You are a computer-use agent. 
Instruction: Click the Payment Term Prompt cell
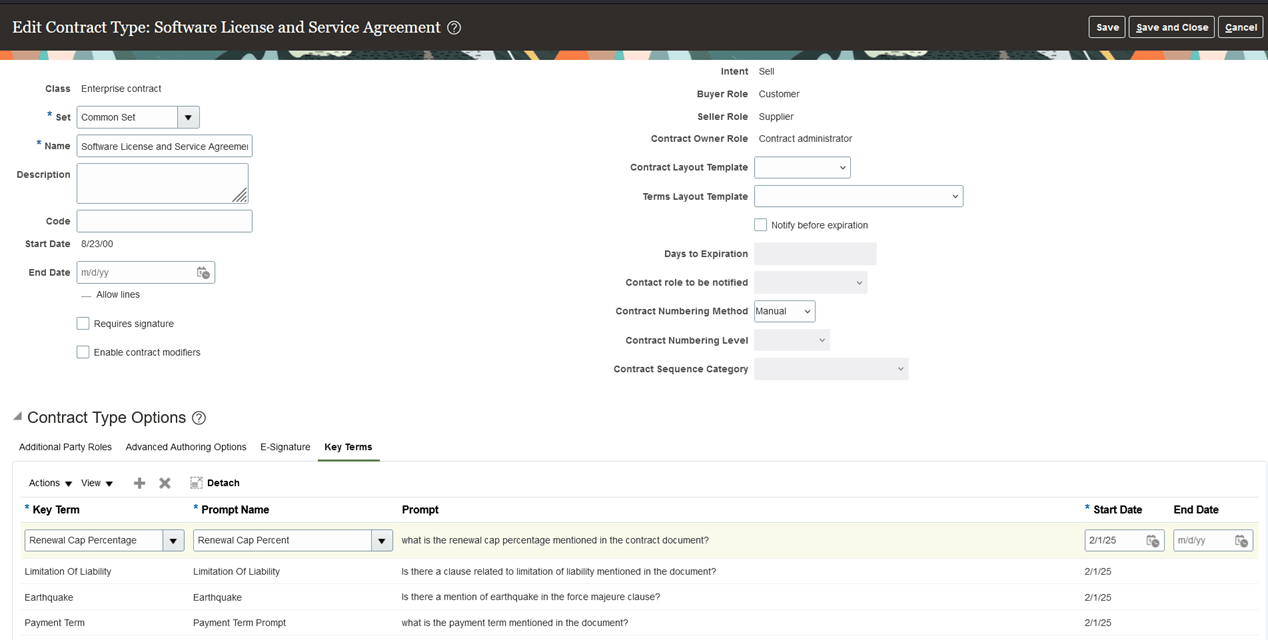click(239, 623)
